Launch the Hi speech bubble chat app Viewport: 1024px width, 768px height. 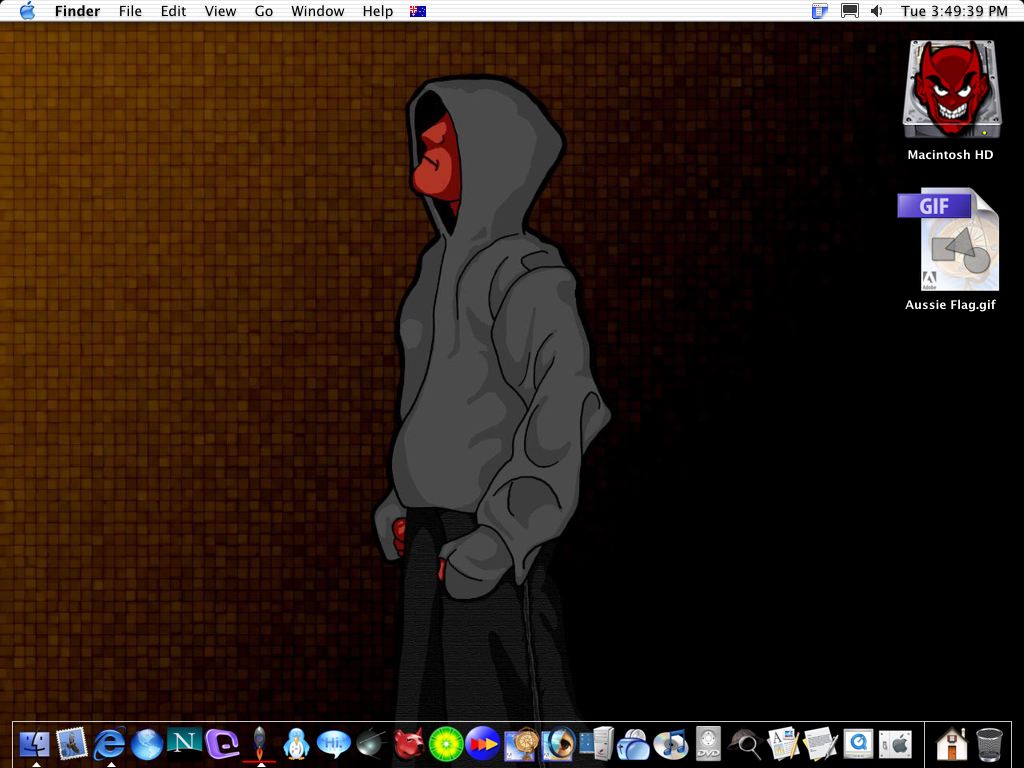[x=334, y=744]
